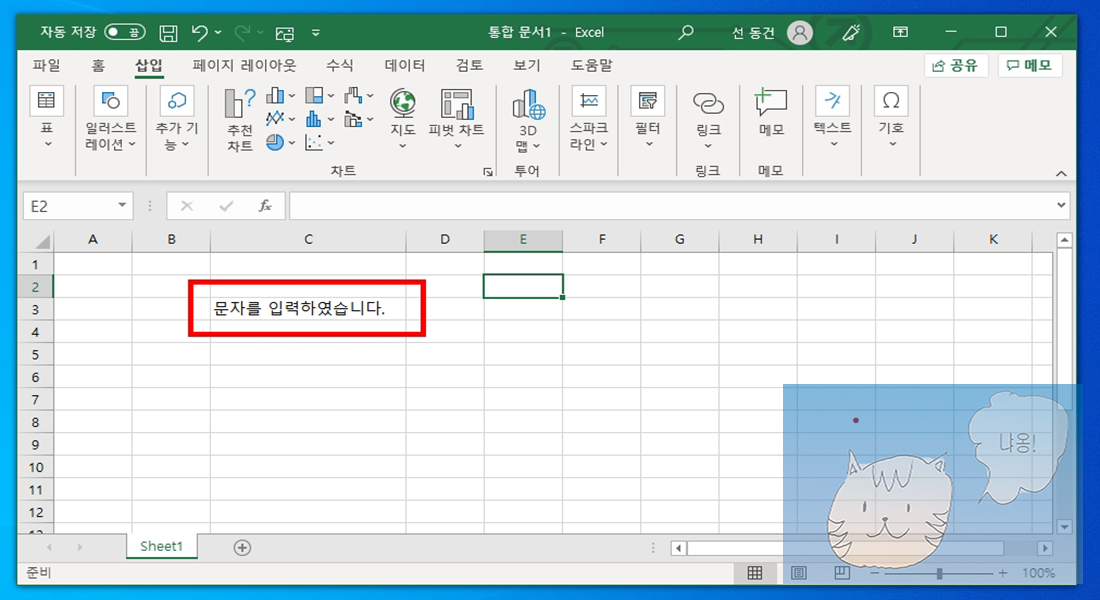Click the user account avatar icon

799,32
